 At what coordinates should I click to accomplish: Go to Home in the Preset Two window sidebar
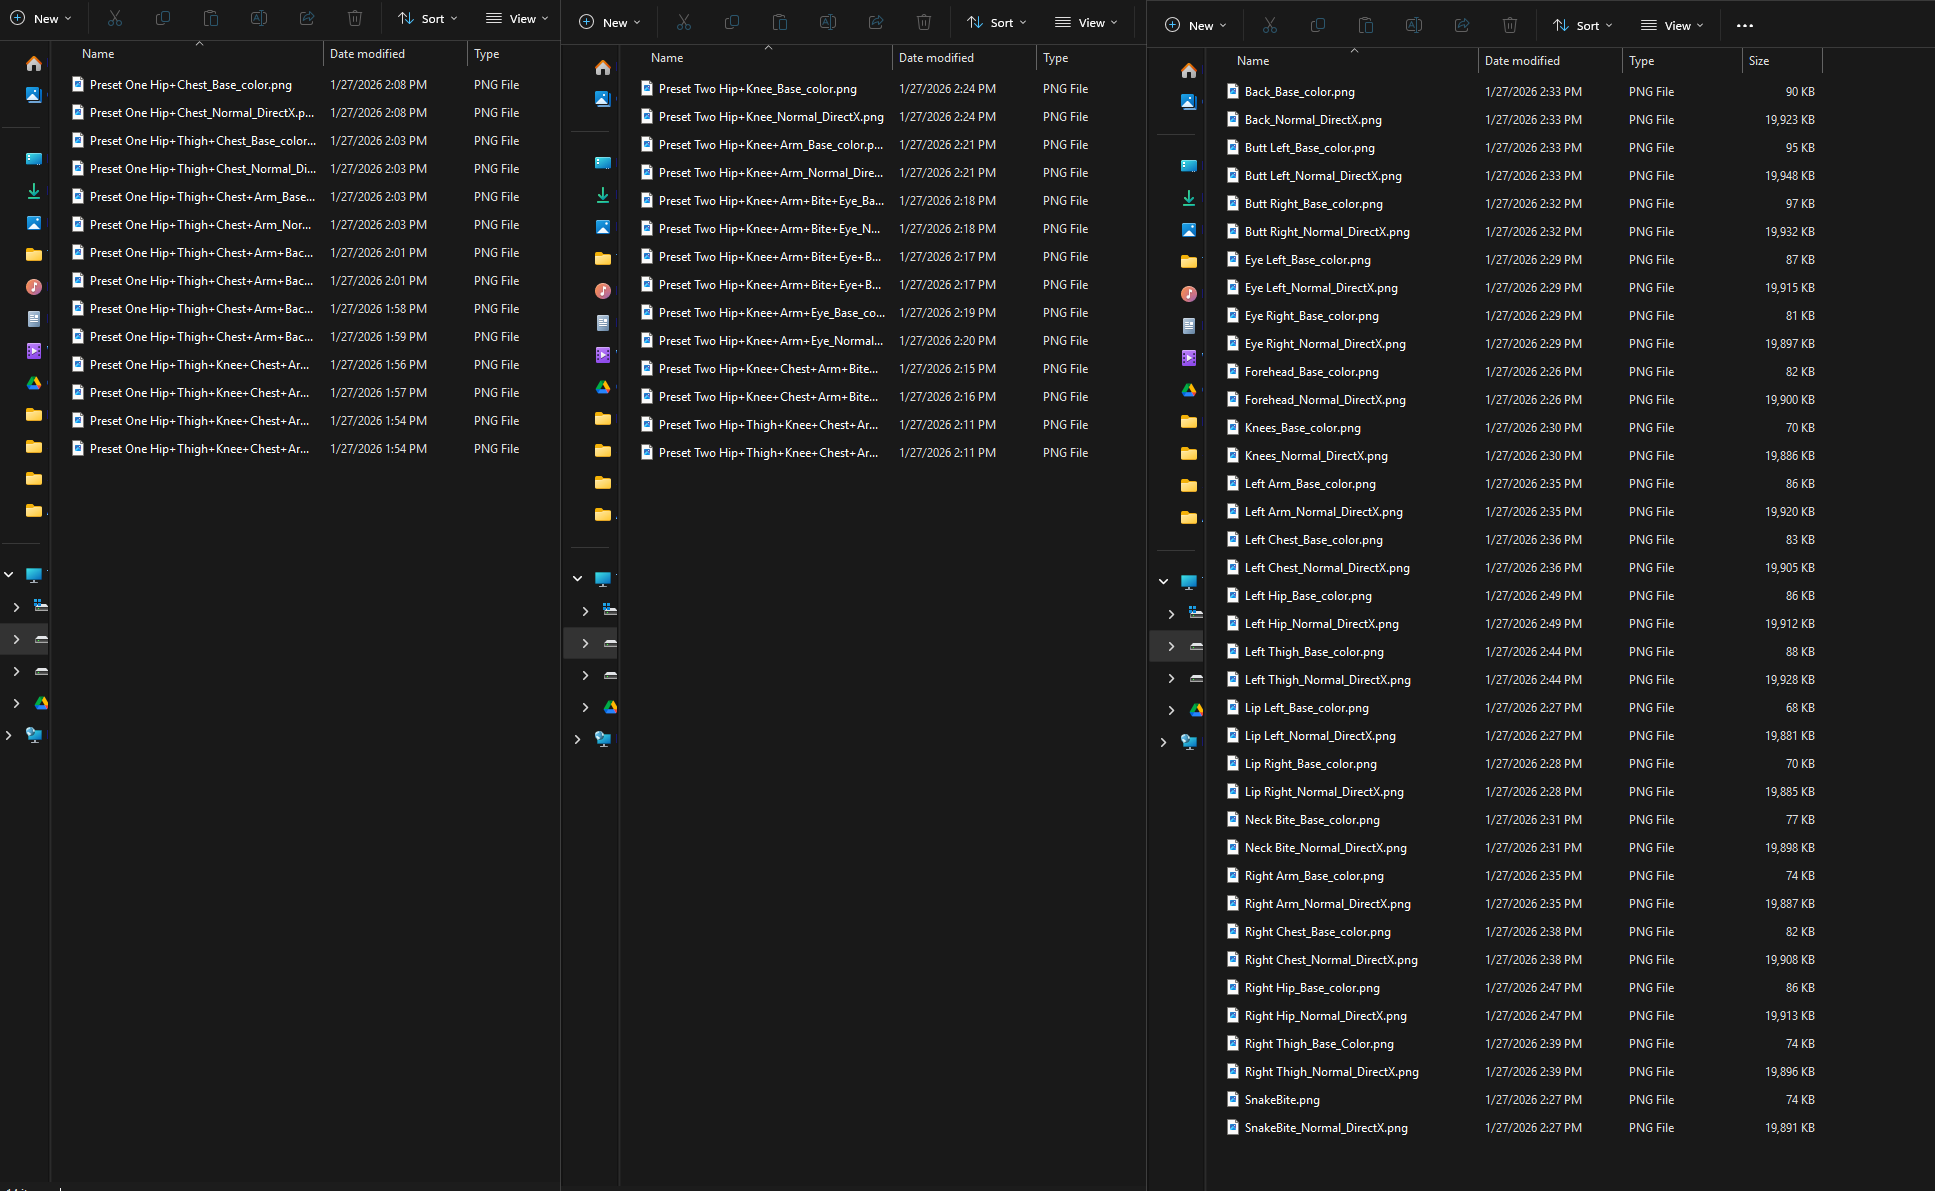(603, 68)
